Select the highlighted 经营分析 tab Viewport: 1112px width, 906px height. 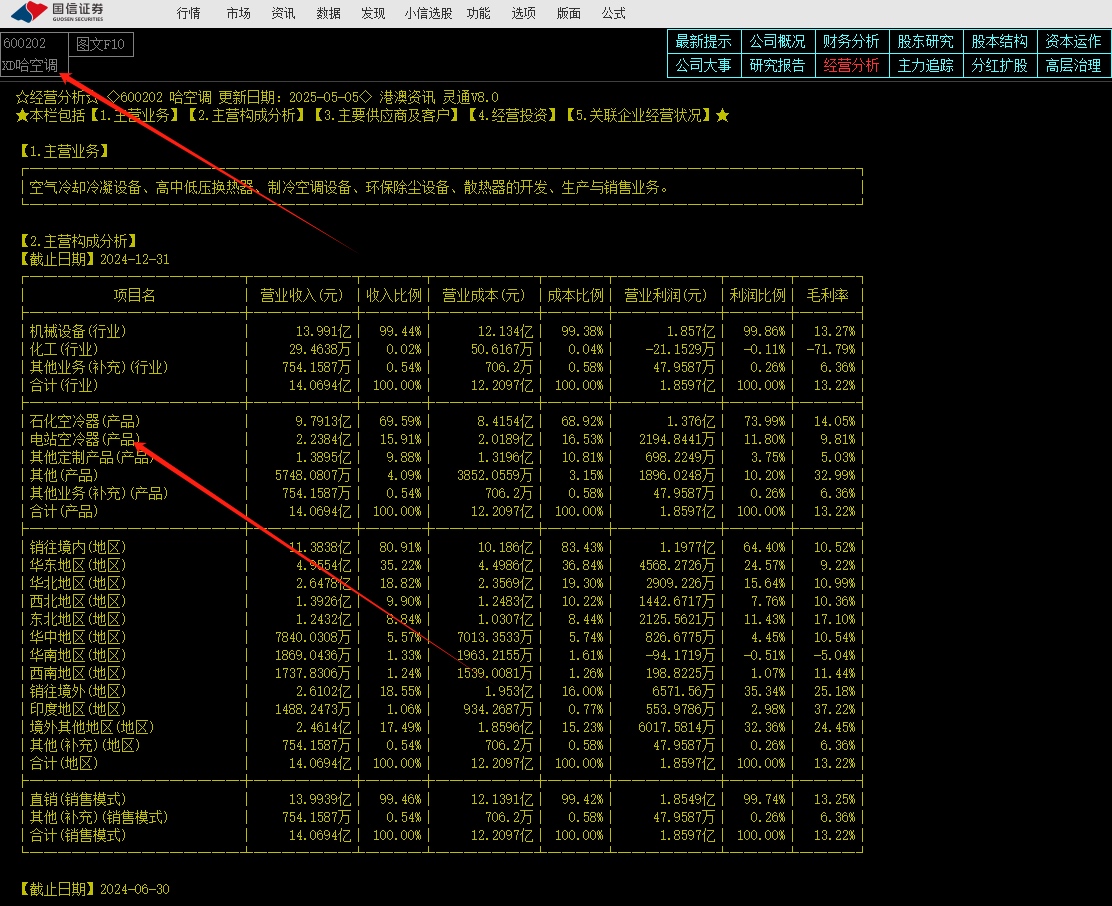coord(851,65)
